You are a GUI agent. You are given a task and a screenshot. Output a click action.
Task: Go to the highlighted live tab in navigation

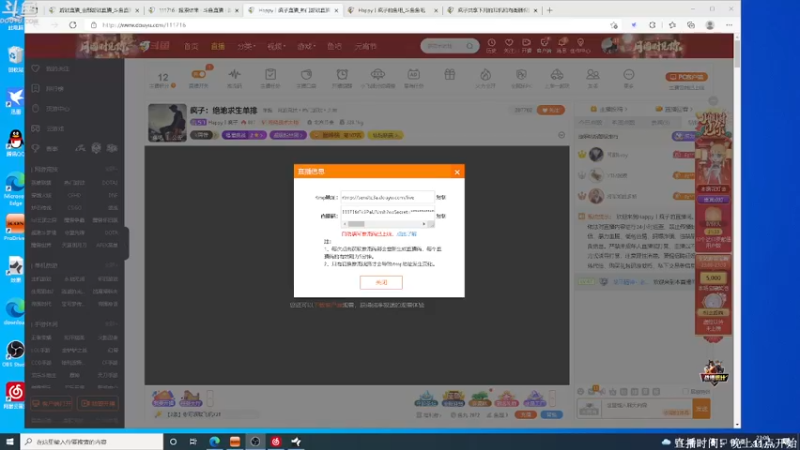218,46
